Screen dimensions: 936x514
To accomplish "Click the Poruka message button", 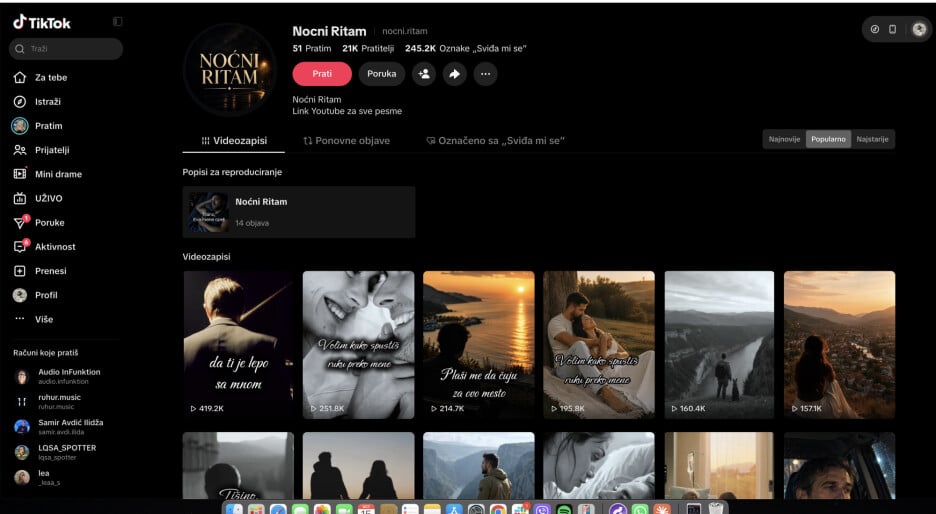I will coord(381,74).
